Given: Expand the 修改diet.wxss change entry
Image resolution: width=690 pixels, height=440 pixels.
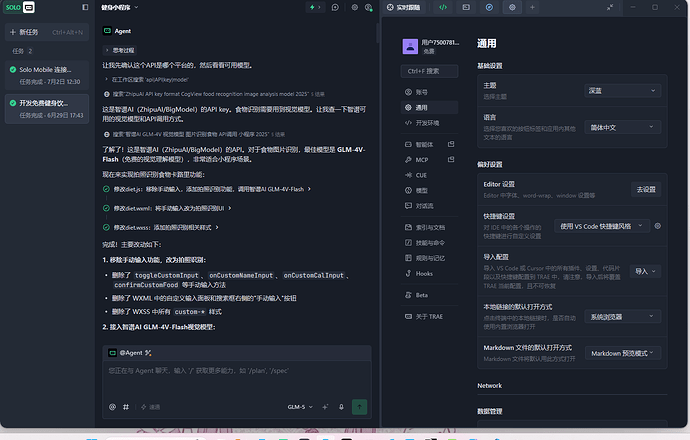Looking at the screenshot, I should [x=161, y=227].
